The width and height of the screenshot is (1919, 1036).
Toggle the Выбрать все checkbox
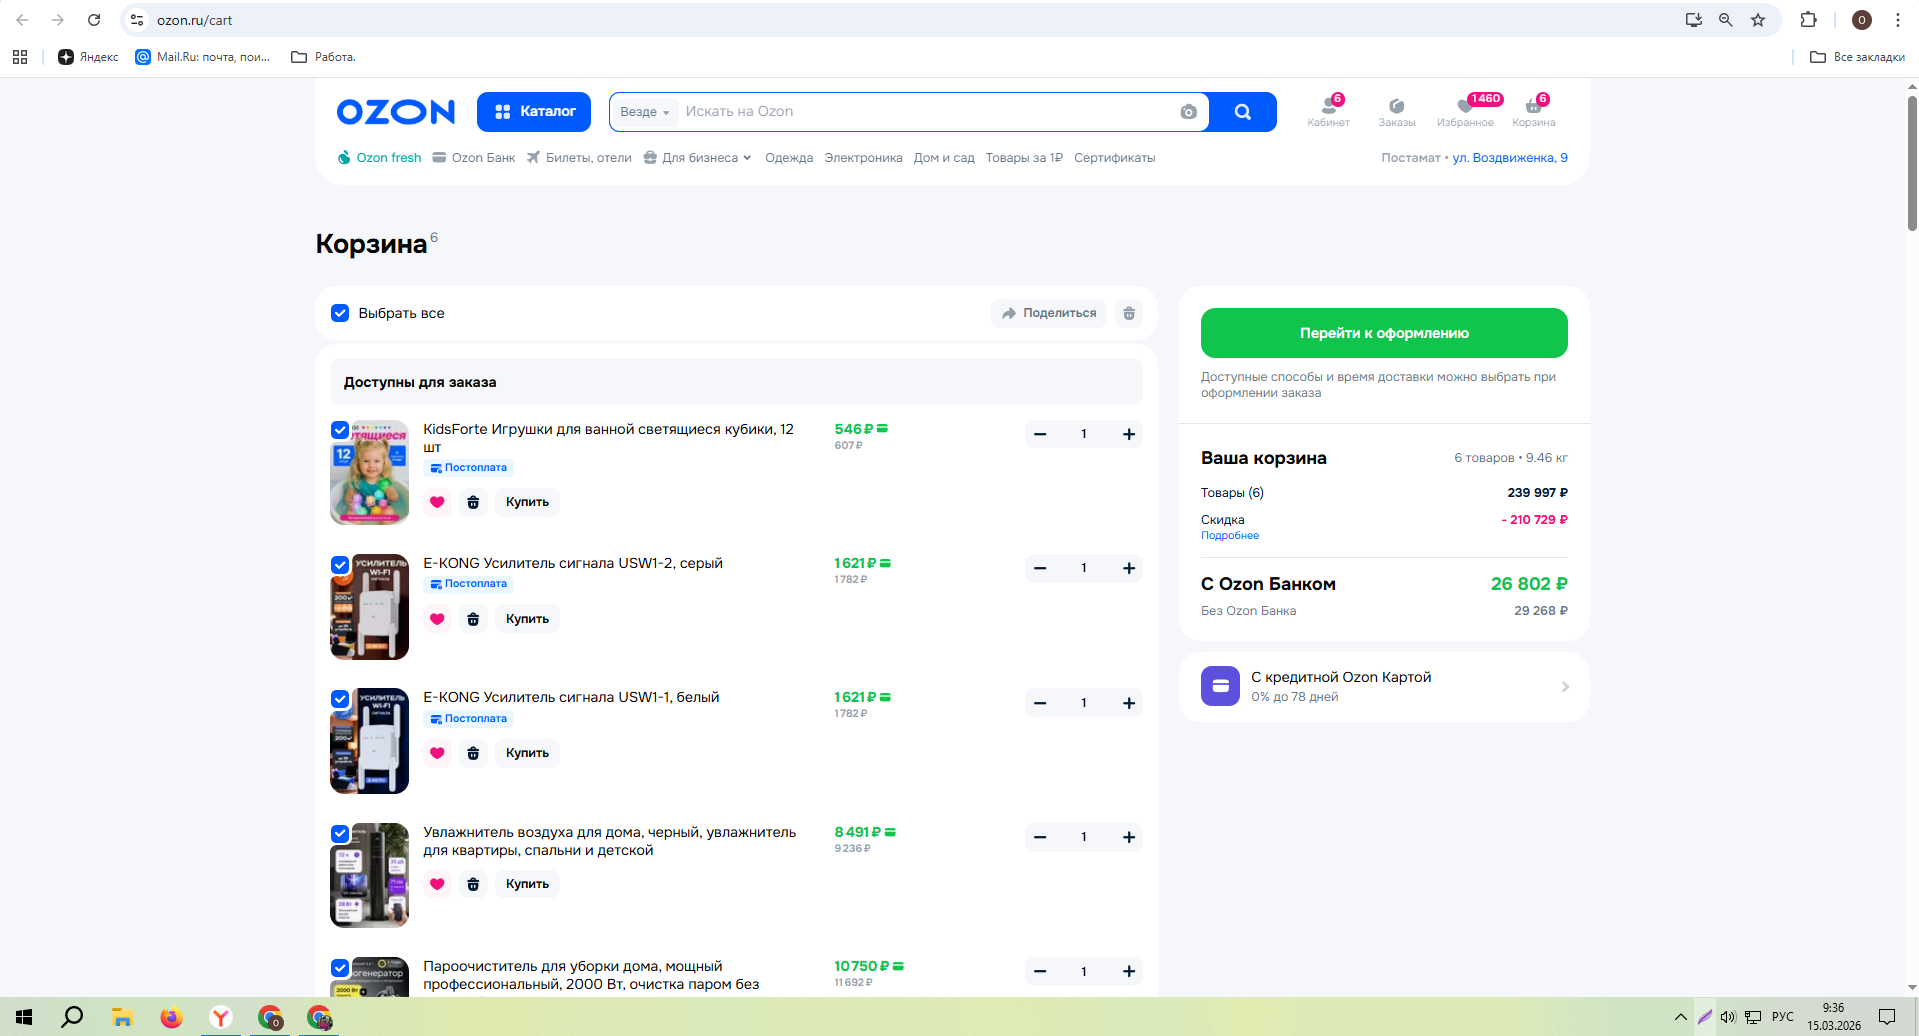pyautogui.click(x=340, y=313)
